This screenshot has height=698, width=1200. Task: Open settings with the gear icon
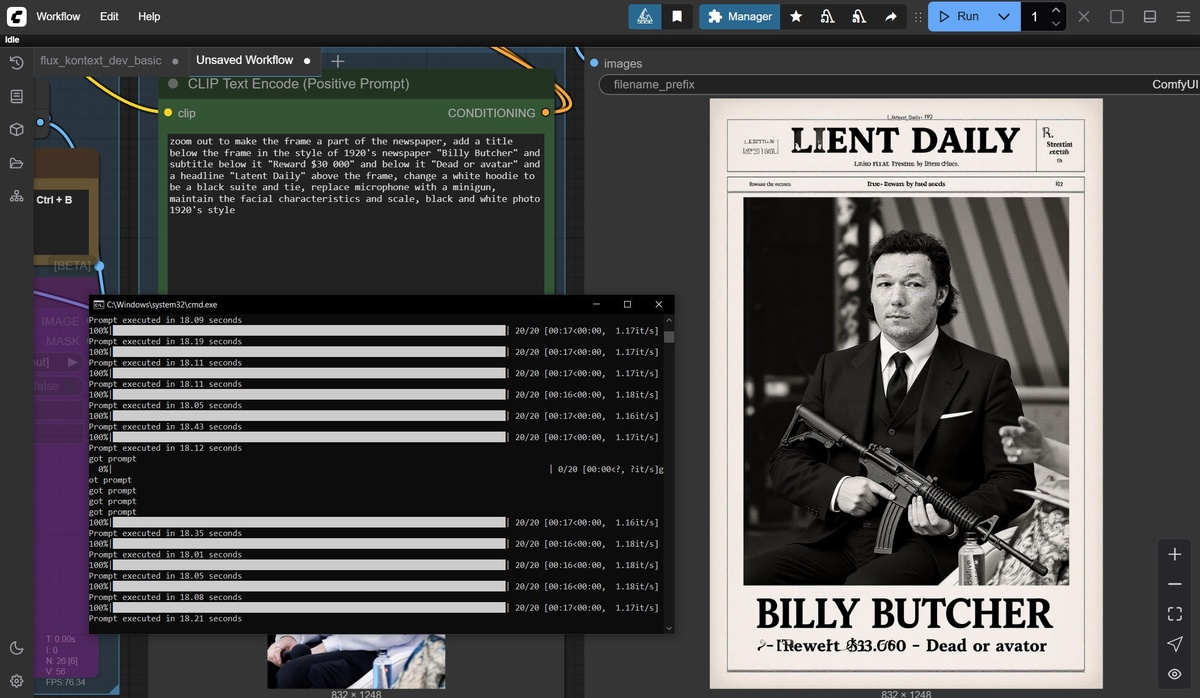(16, 681)
